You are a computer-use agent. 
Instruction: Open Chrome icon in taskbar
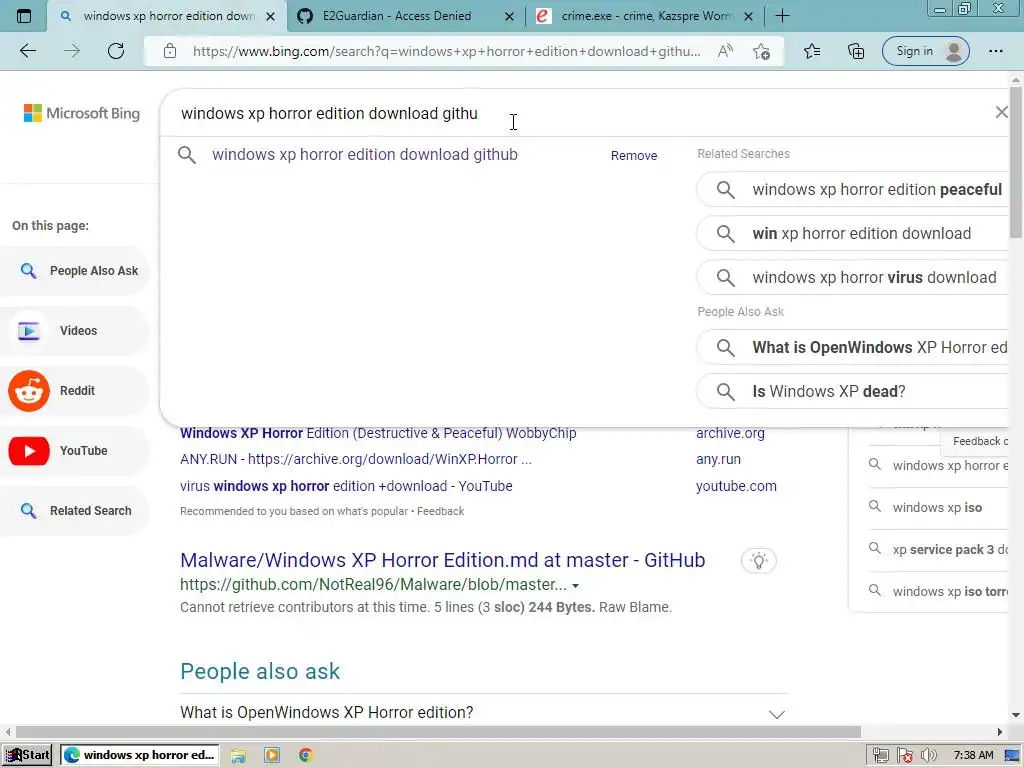click(305, 755)
